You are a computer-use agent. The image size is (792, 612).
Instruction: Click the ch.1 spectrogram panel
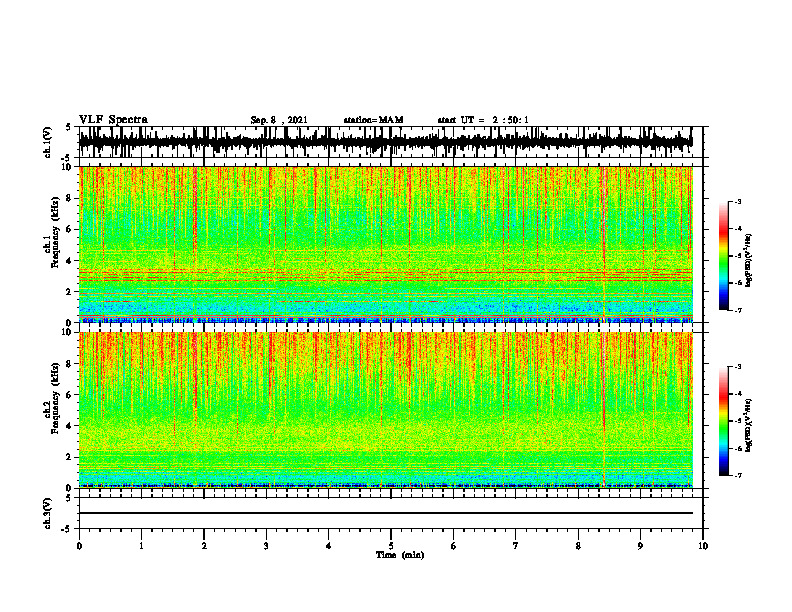coord(385,244)
